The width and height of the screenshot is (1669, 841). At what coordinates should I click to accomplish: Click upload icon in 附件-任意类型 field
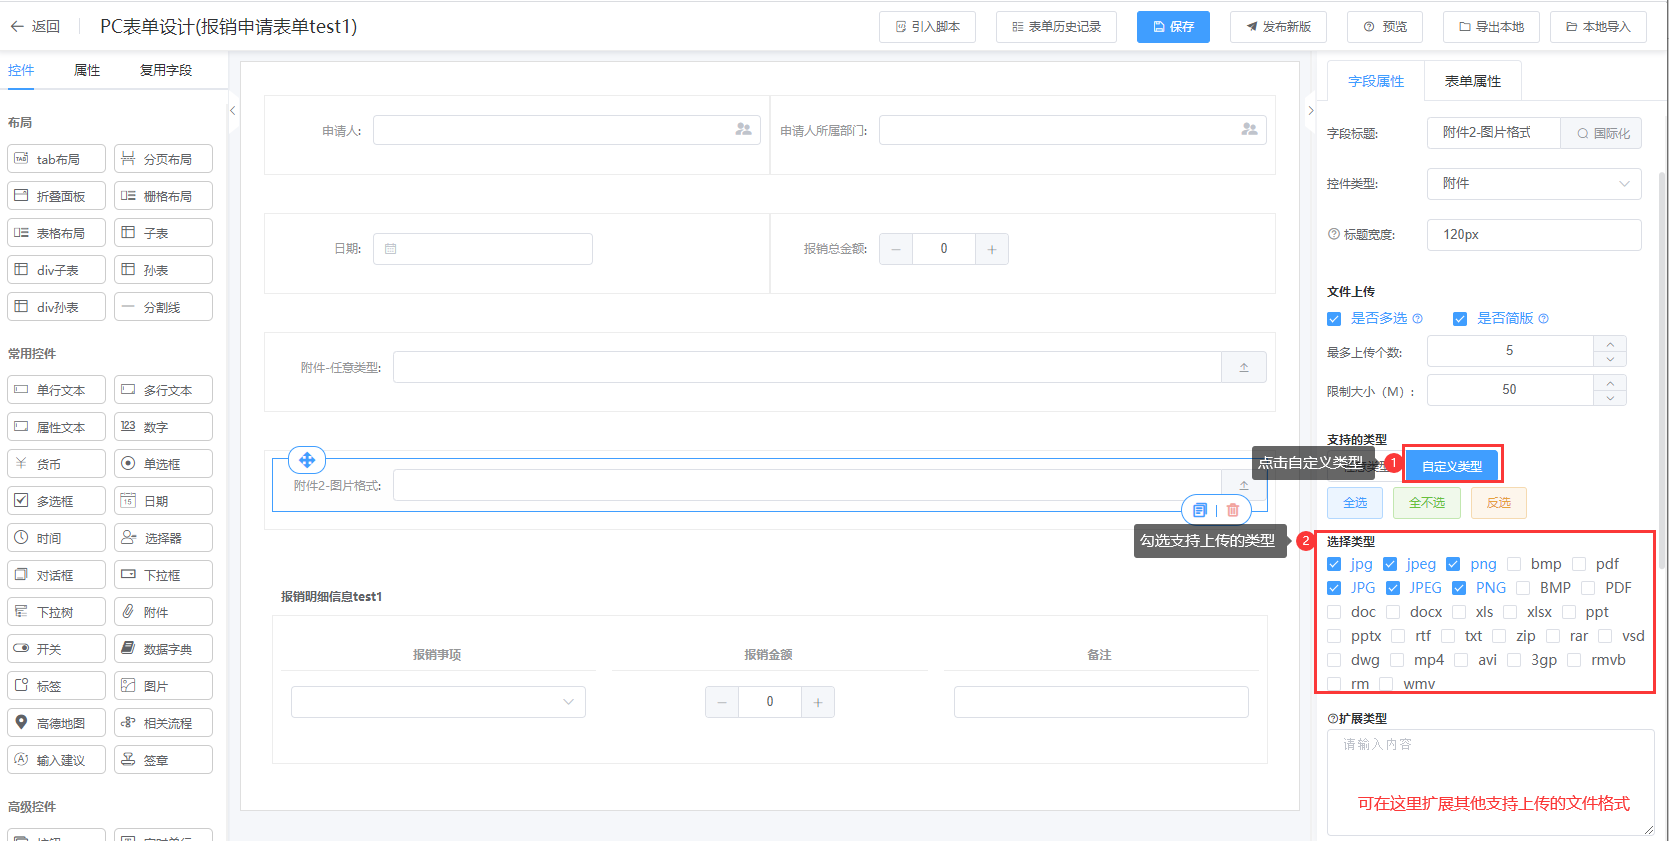[1244, 368]
